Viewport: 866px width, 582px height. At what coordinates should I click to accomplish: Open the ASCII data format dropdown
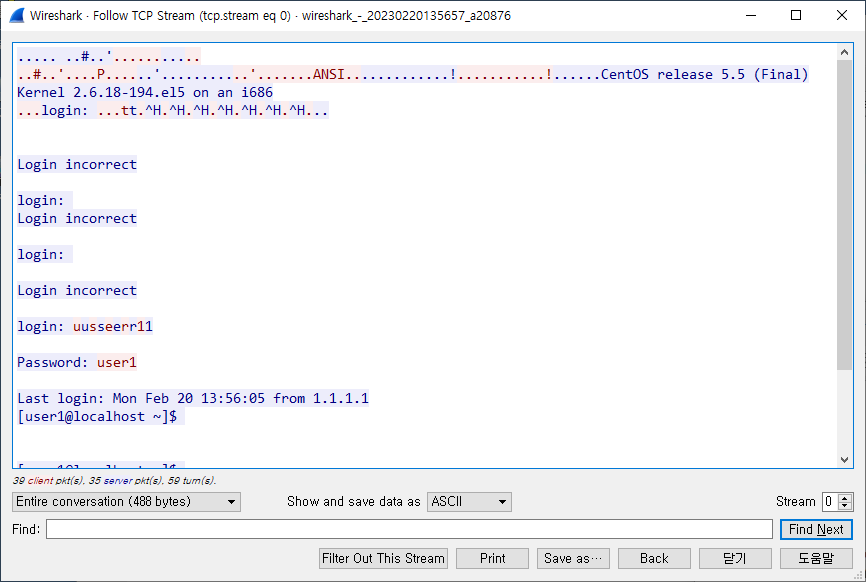coord(469,502)
